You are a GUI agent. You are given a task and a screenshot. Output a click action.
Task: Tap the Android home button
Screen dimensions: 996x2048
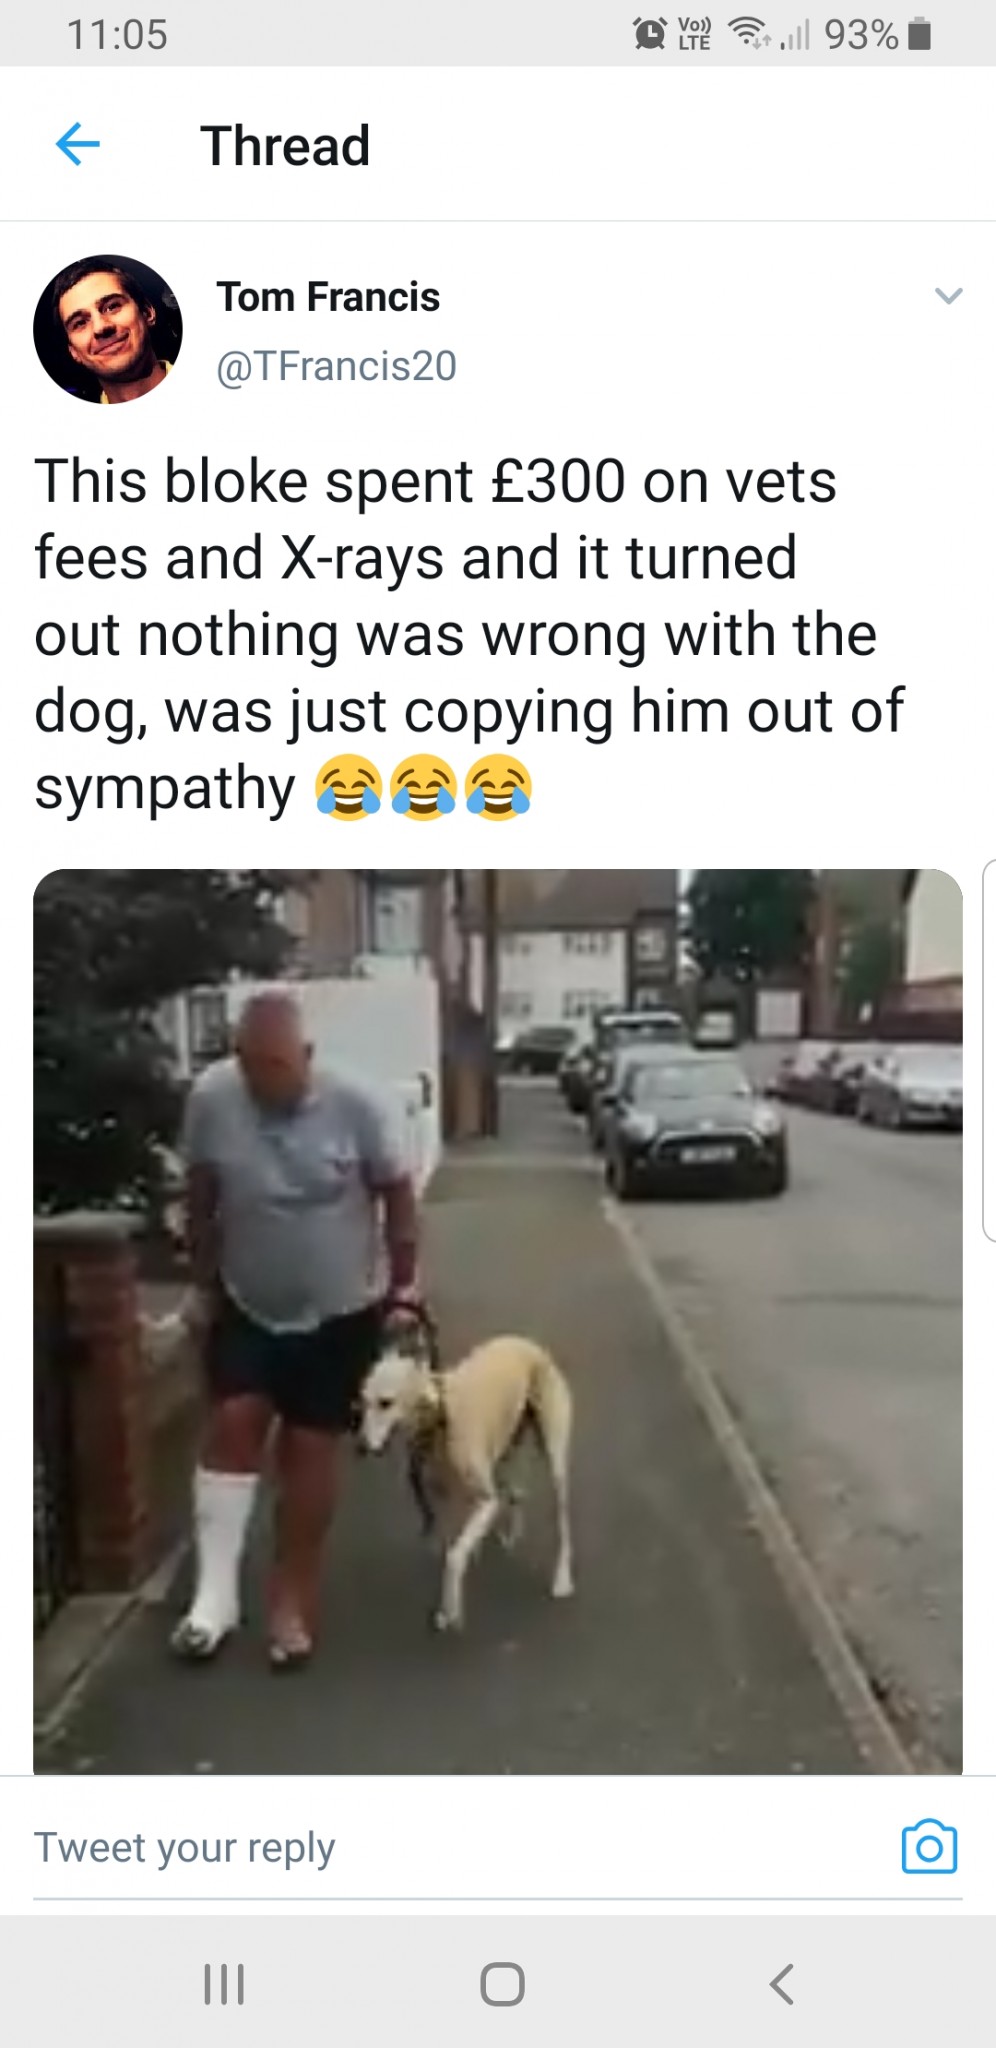[502, 1984]
